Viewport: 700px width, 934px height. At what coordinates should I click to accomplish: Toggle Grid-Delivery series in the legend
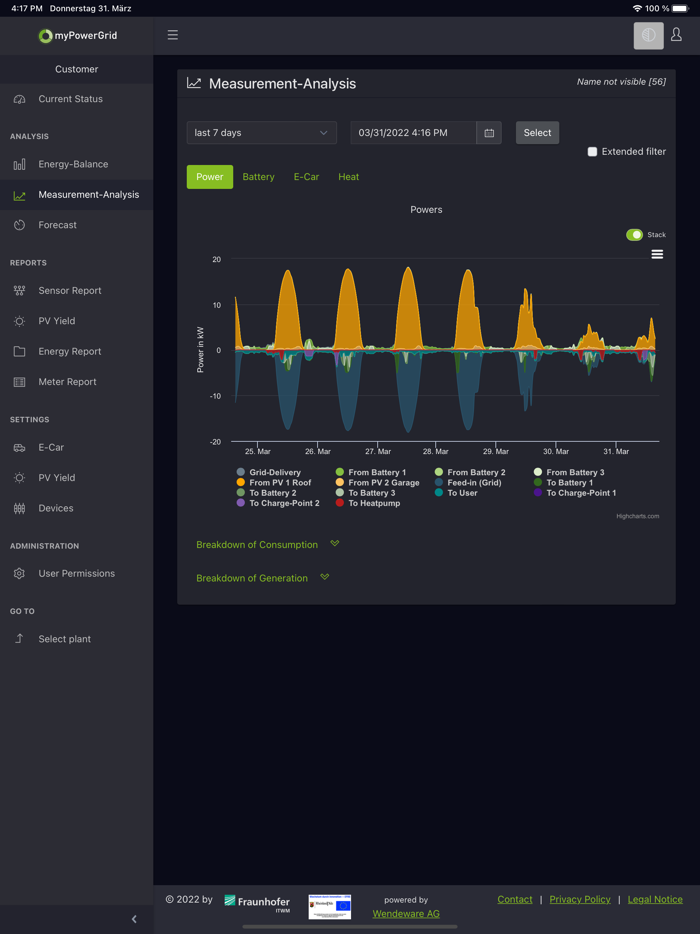(269, 472)
